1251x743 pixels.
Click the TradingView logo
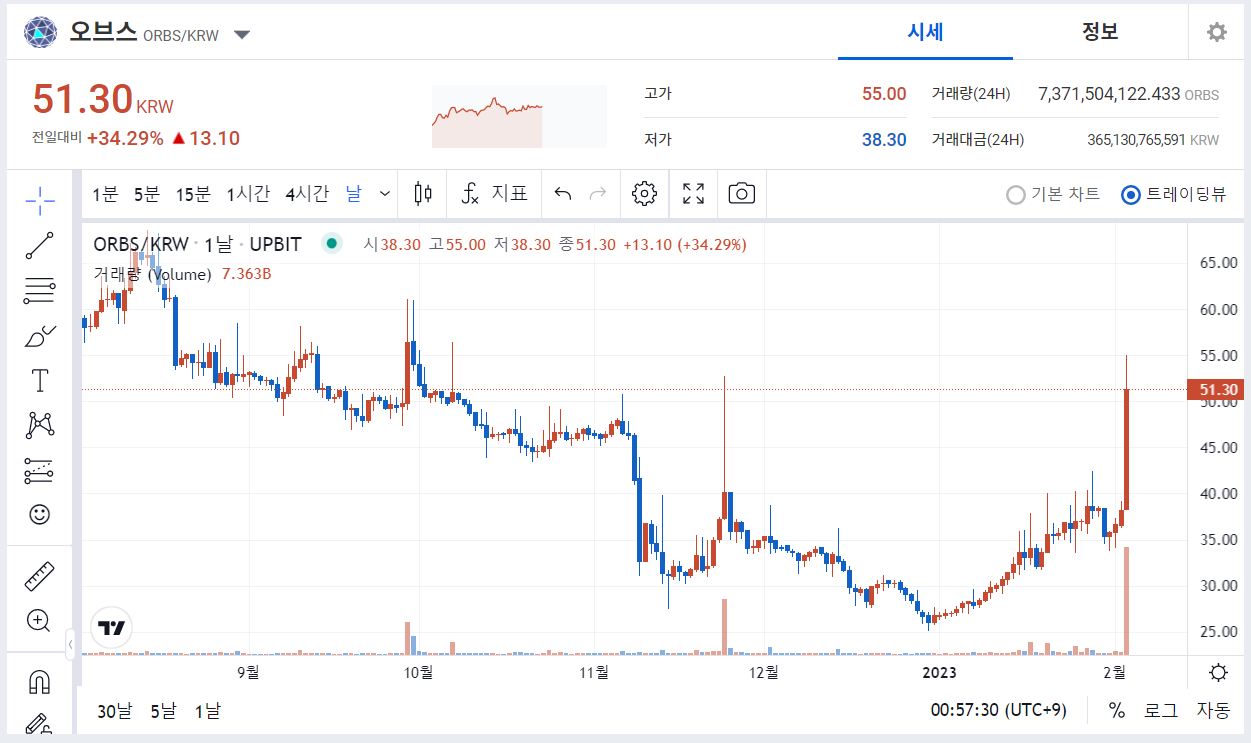112,628
